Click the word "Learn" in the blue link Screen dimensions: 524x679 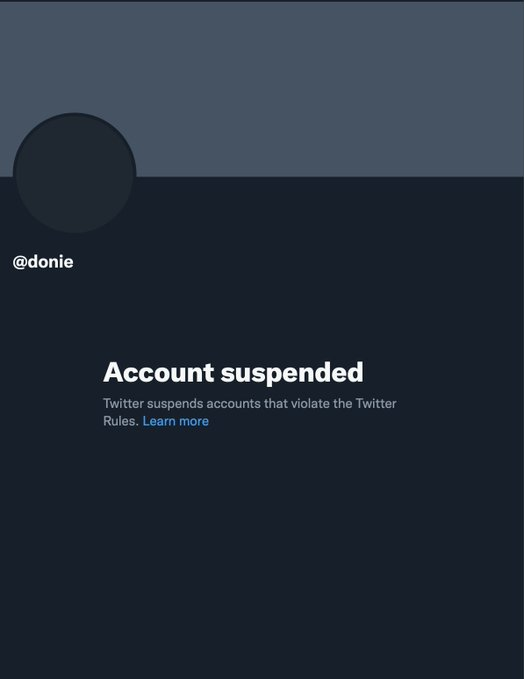159,421
